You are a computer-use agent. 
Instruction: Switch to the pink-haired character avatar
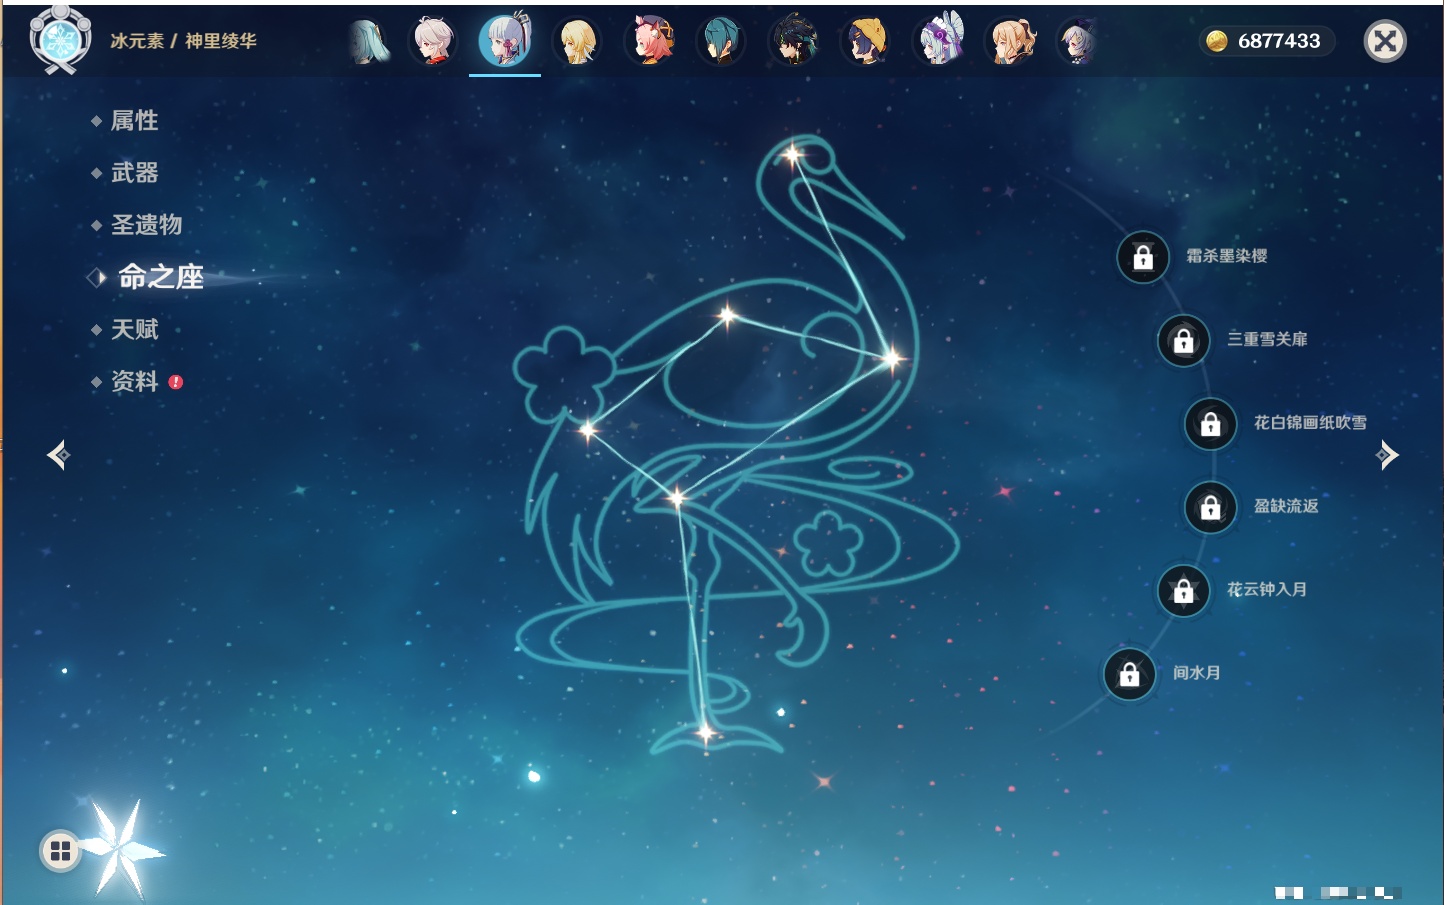pyautogui.click(x=650, y=42)
